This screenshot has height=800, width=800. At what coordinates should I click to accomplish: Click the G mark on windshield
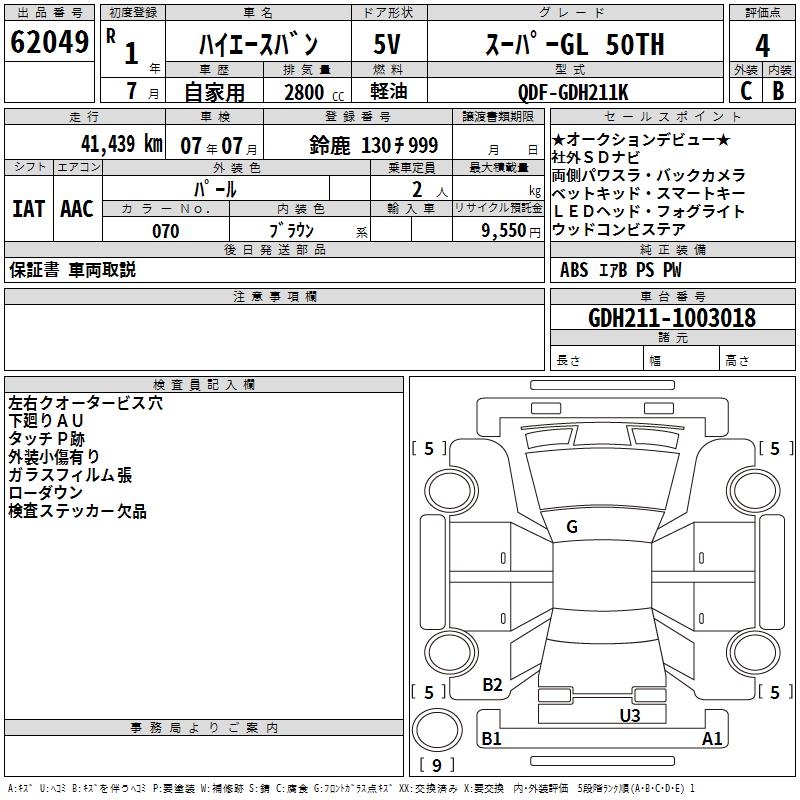[572, 527]
